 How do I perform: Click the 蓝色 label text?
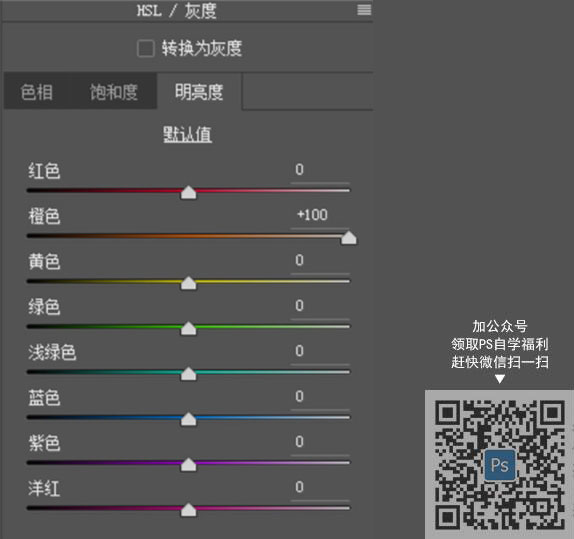click(x=44, y=398)
